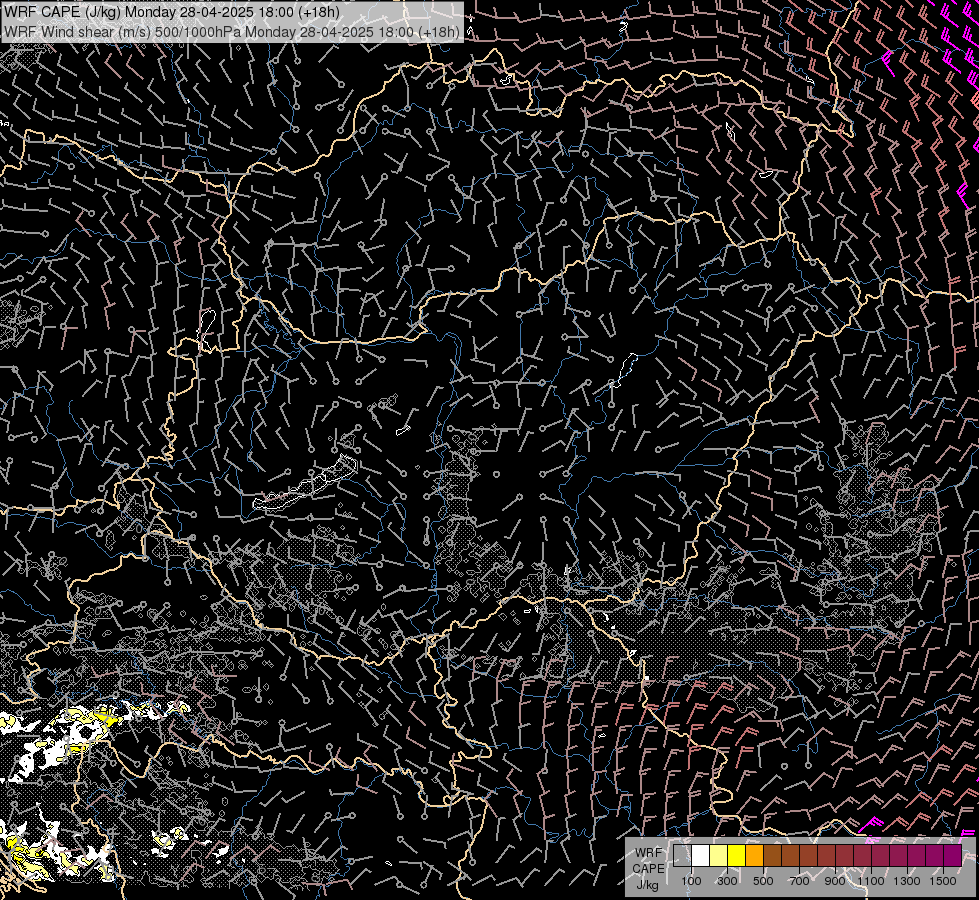Click the J/kg unit text in legend
The height and width of the screenshot is (900, 979).
pos(647,885)
